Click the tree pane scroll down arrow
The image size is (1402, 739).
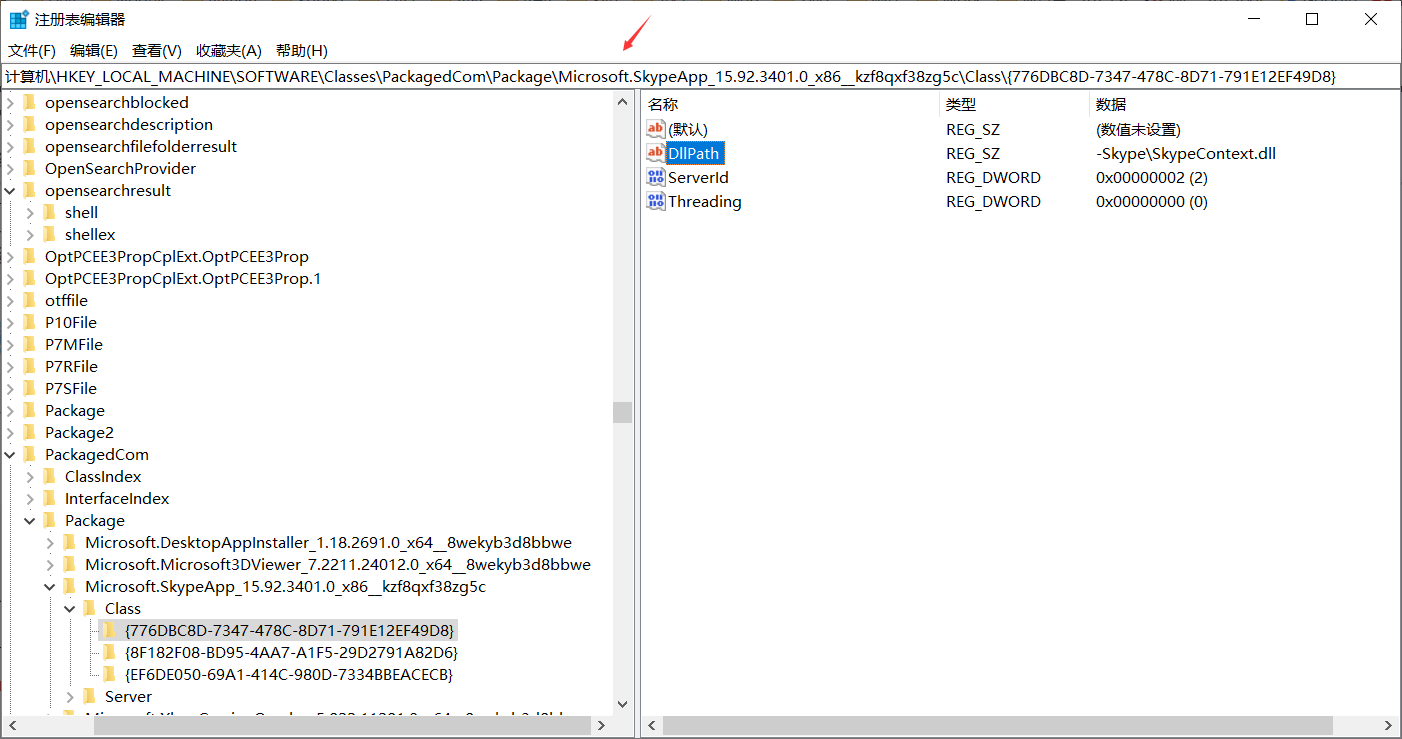pos(622,705)
